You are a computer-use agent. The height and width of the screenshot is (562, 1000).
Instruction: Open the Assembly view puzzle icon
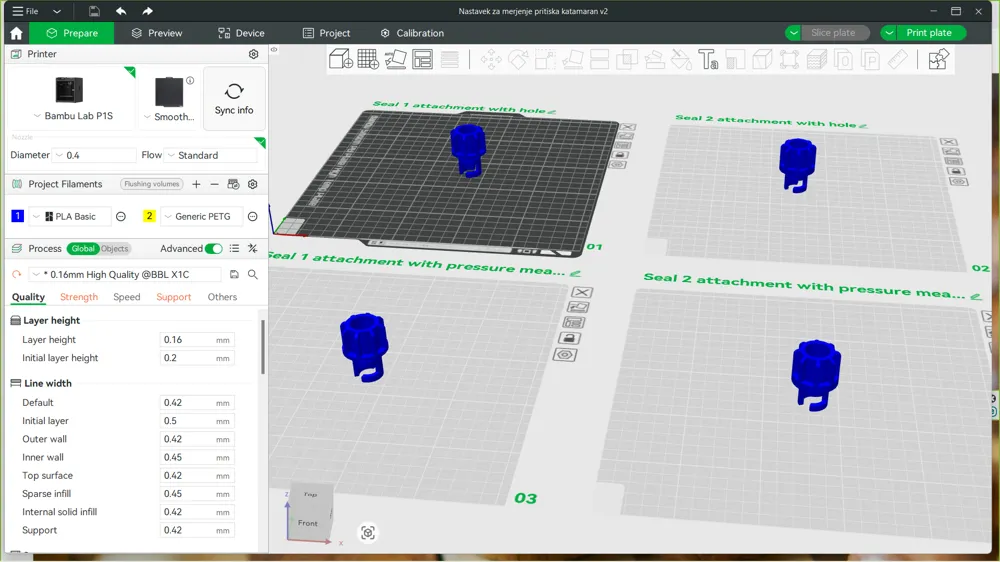tap(938, 59)
